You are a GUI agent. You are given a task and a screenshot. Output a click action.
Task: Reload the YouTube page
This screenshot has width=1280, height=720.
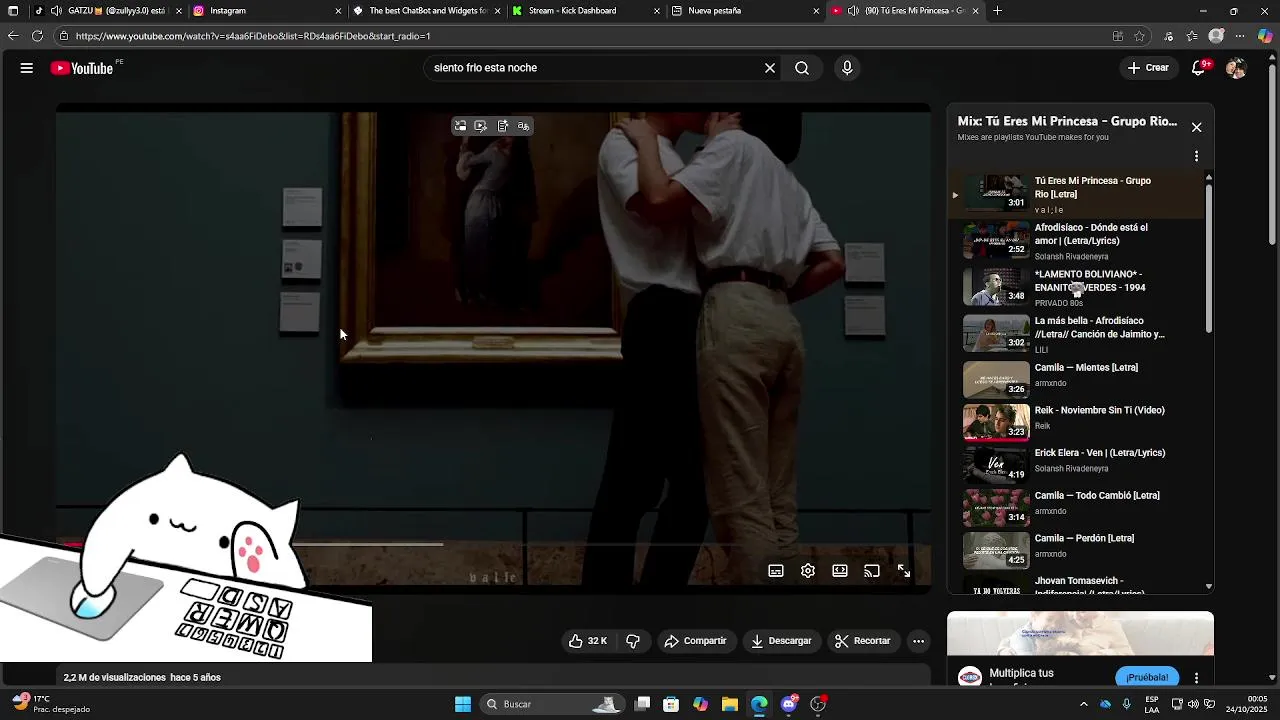pos(37,36)
